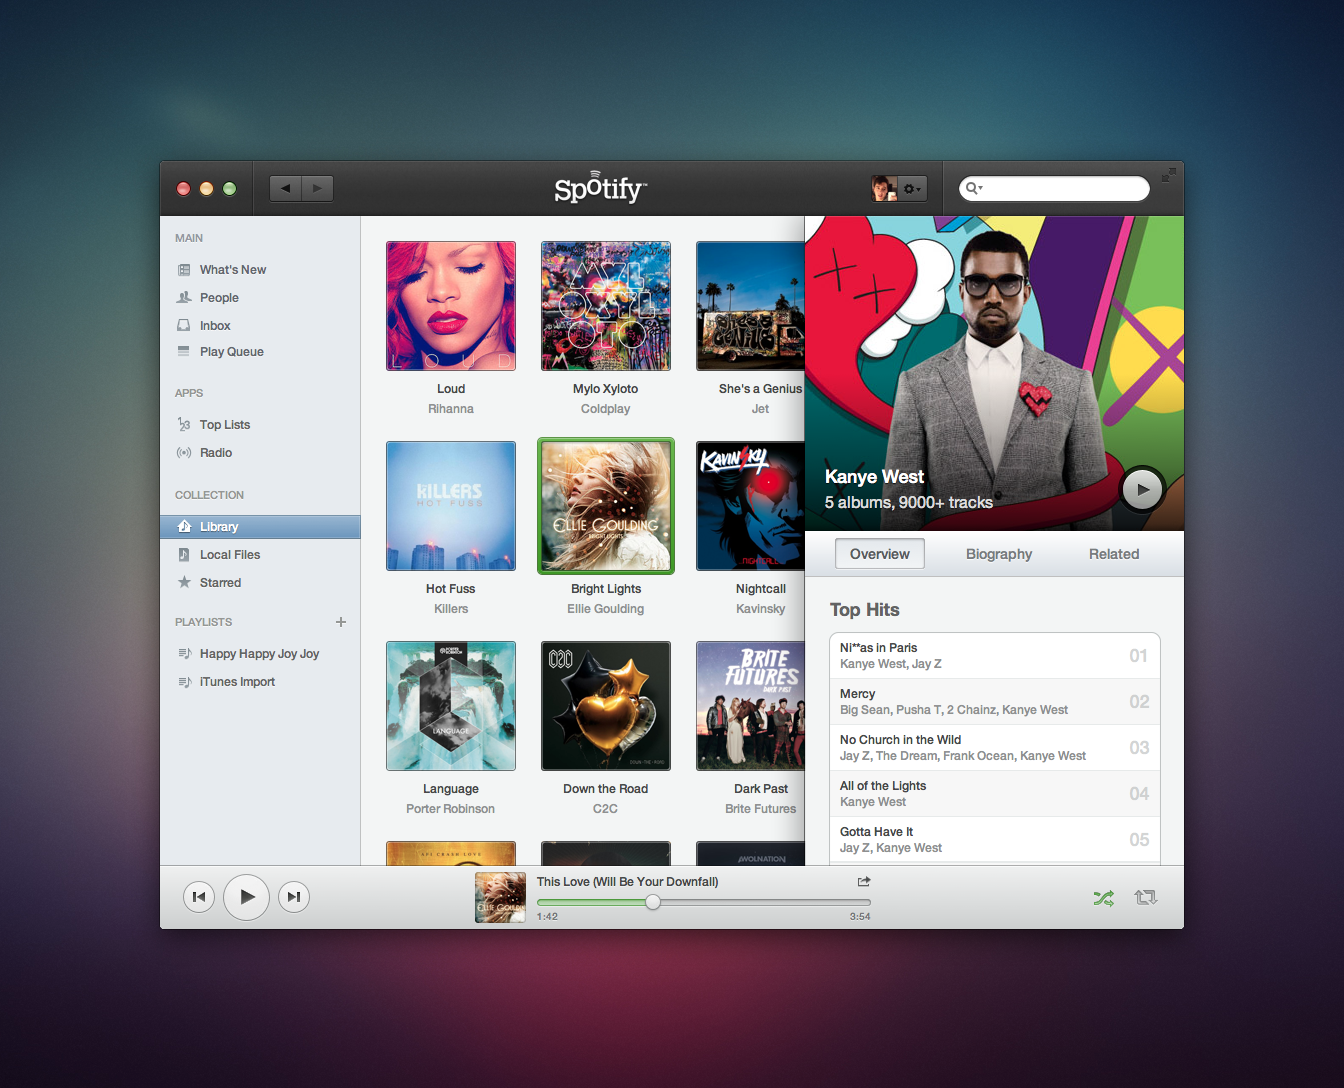Click the Killers artist link
Viewport: 1344px width, 1088px height.
(451, 609)
